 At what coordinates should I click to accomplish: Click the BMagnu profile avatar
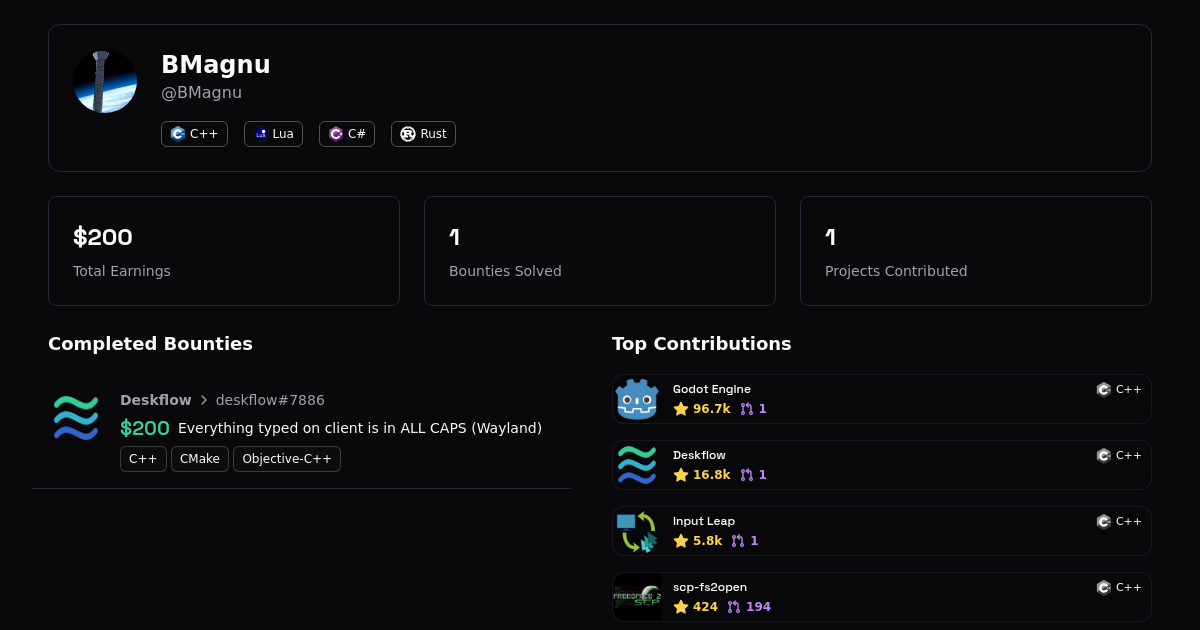[105, 81]
